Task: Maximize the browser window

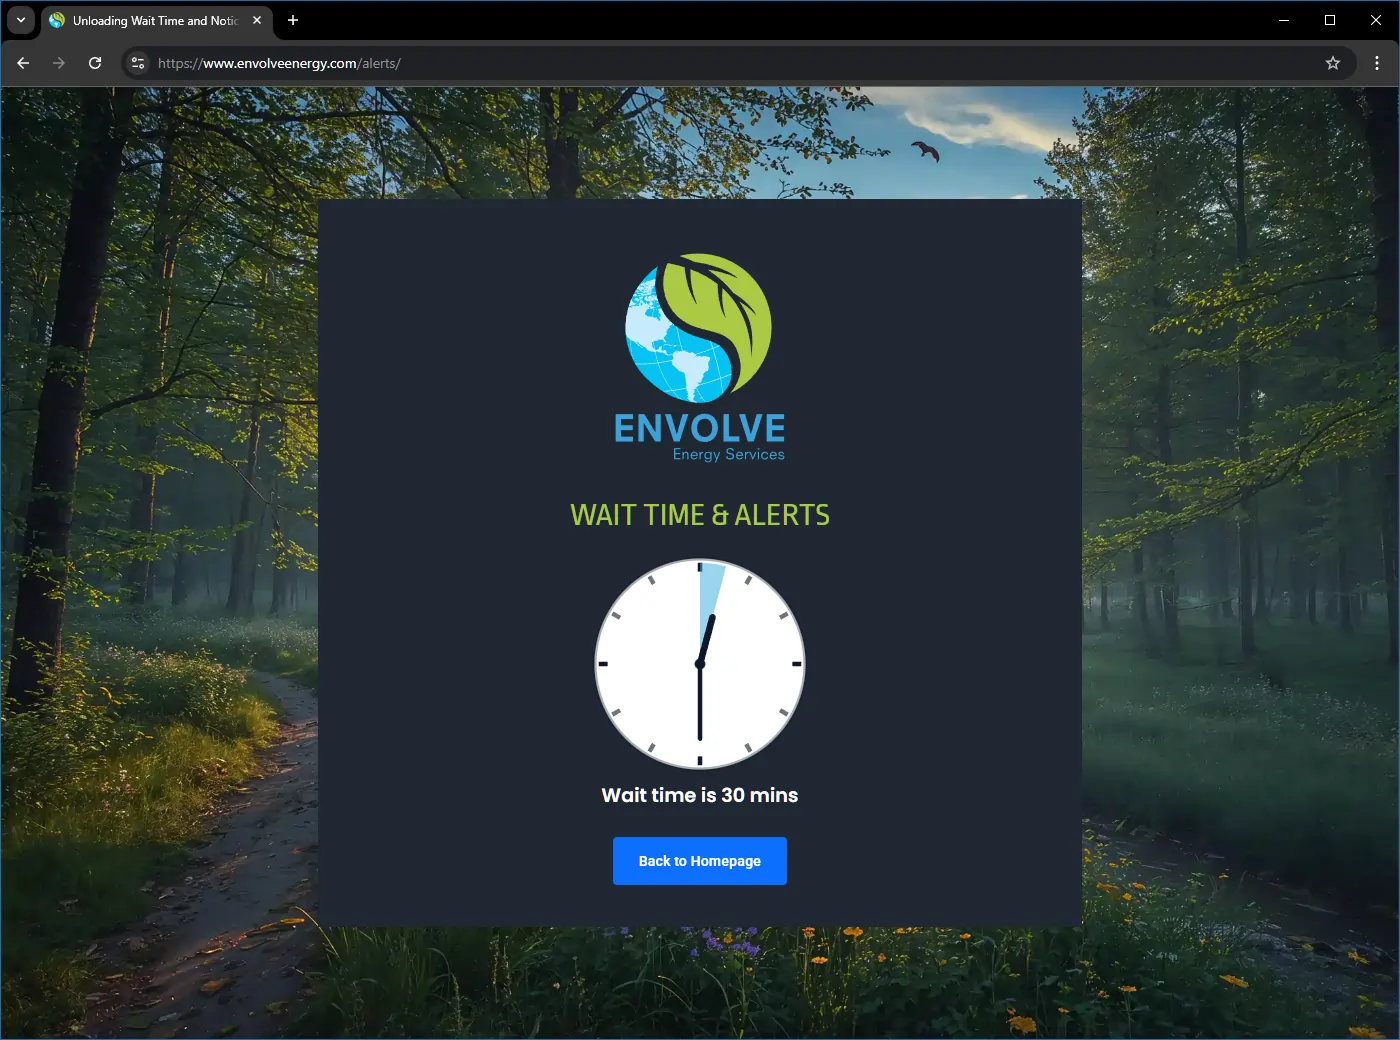Action: coord(1330,20)
